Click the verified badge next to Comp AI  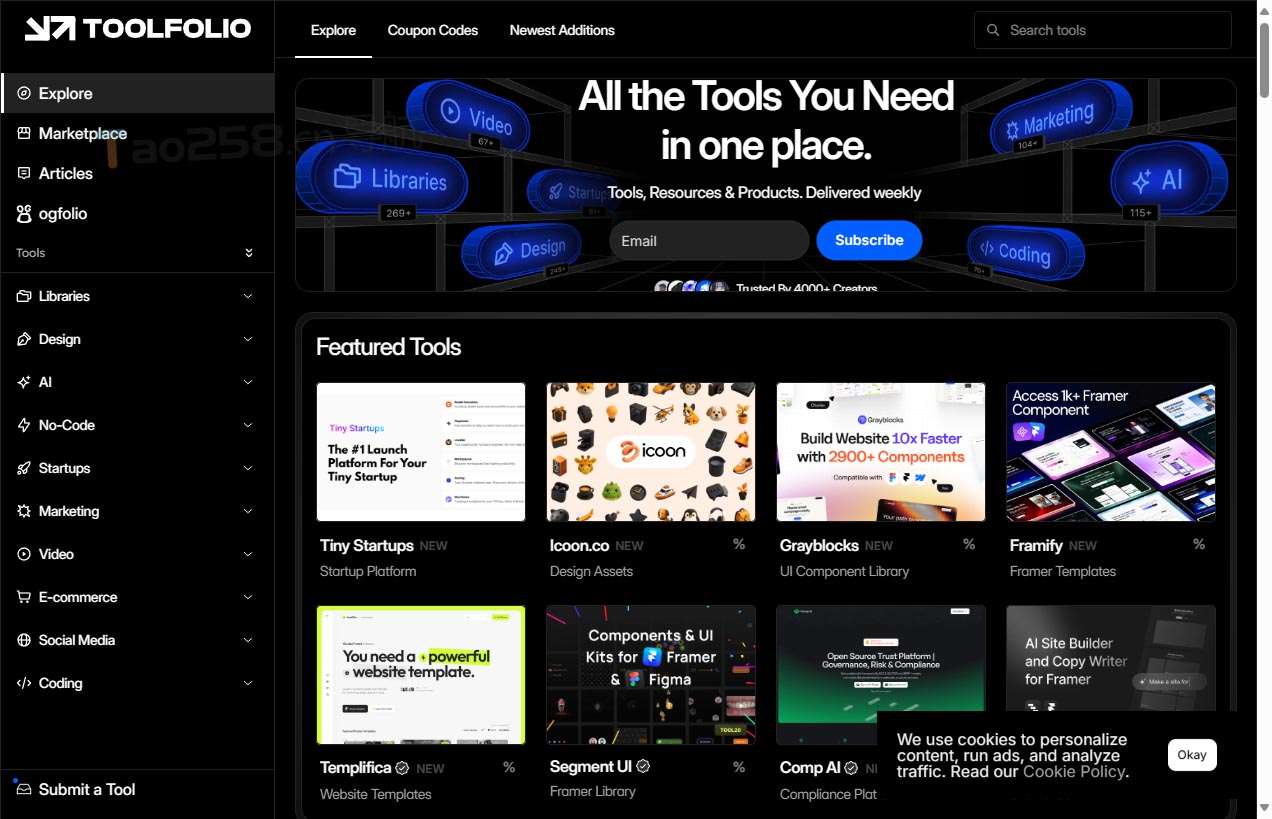[x=851, y=768]
